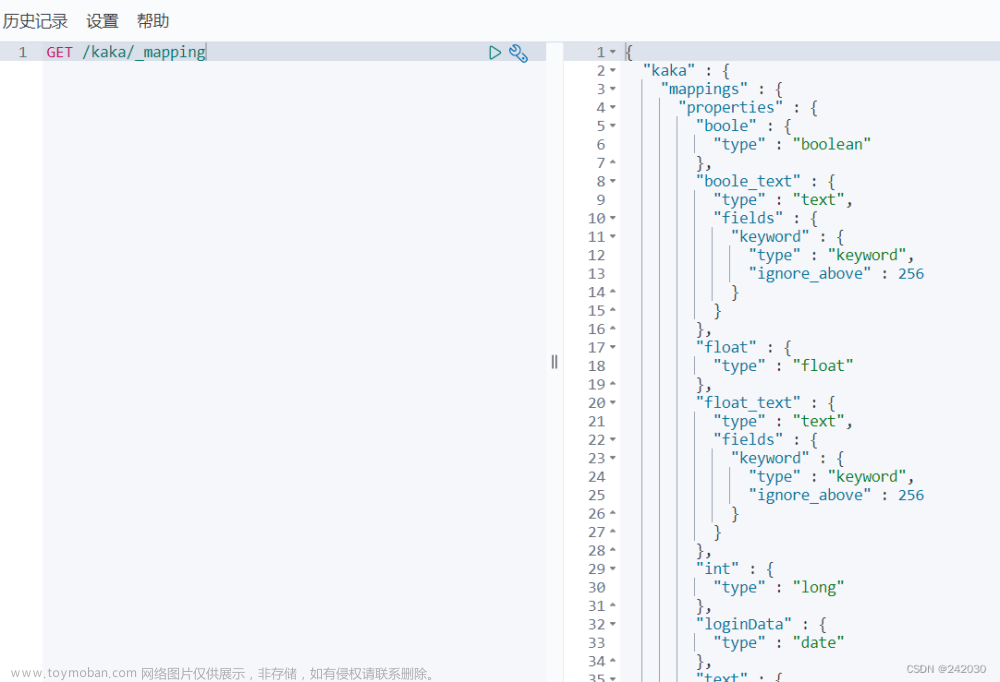This screenshot has height=682, width=1000.
Task: Click the fold-end arrow at line 34
Action: (x=613, y=661)
